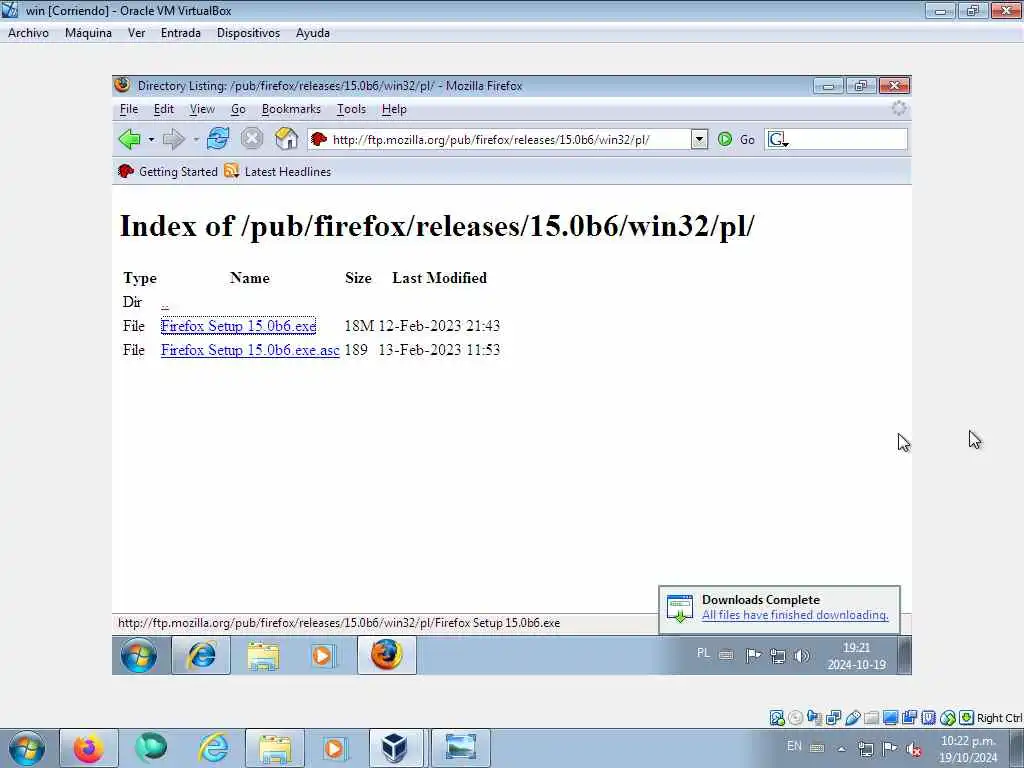Open VirtualBox Entrada menu
The width and height of the screenshot is (1024, 768).
[181, 33]
